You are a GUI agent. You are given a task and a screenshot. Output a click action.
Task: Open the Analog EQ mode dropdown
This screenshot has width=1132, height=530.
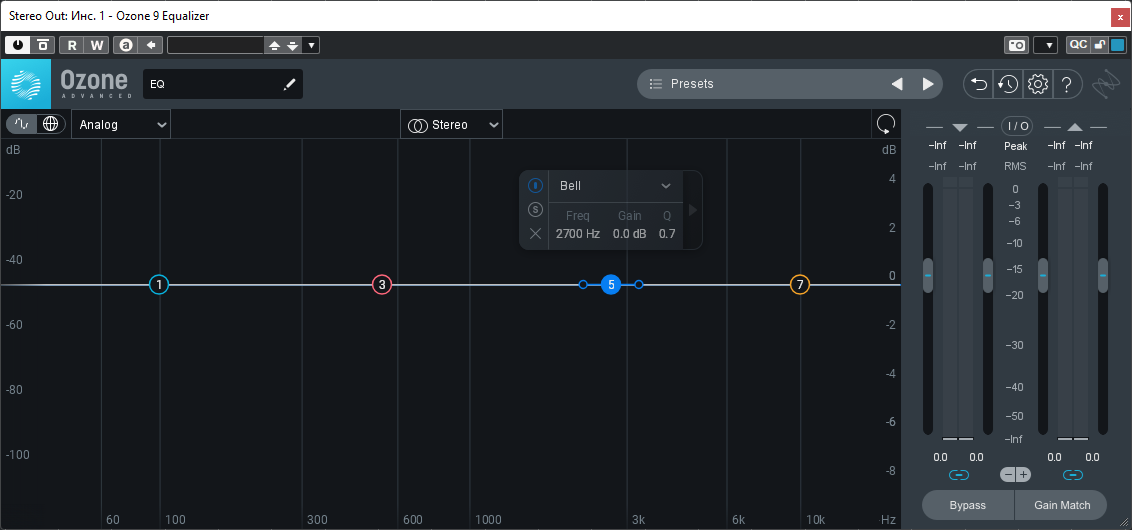[121, 124]
